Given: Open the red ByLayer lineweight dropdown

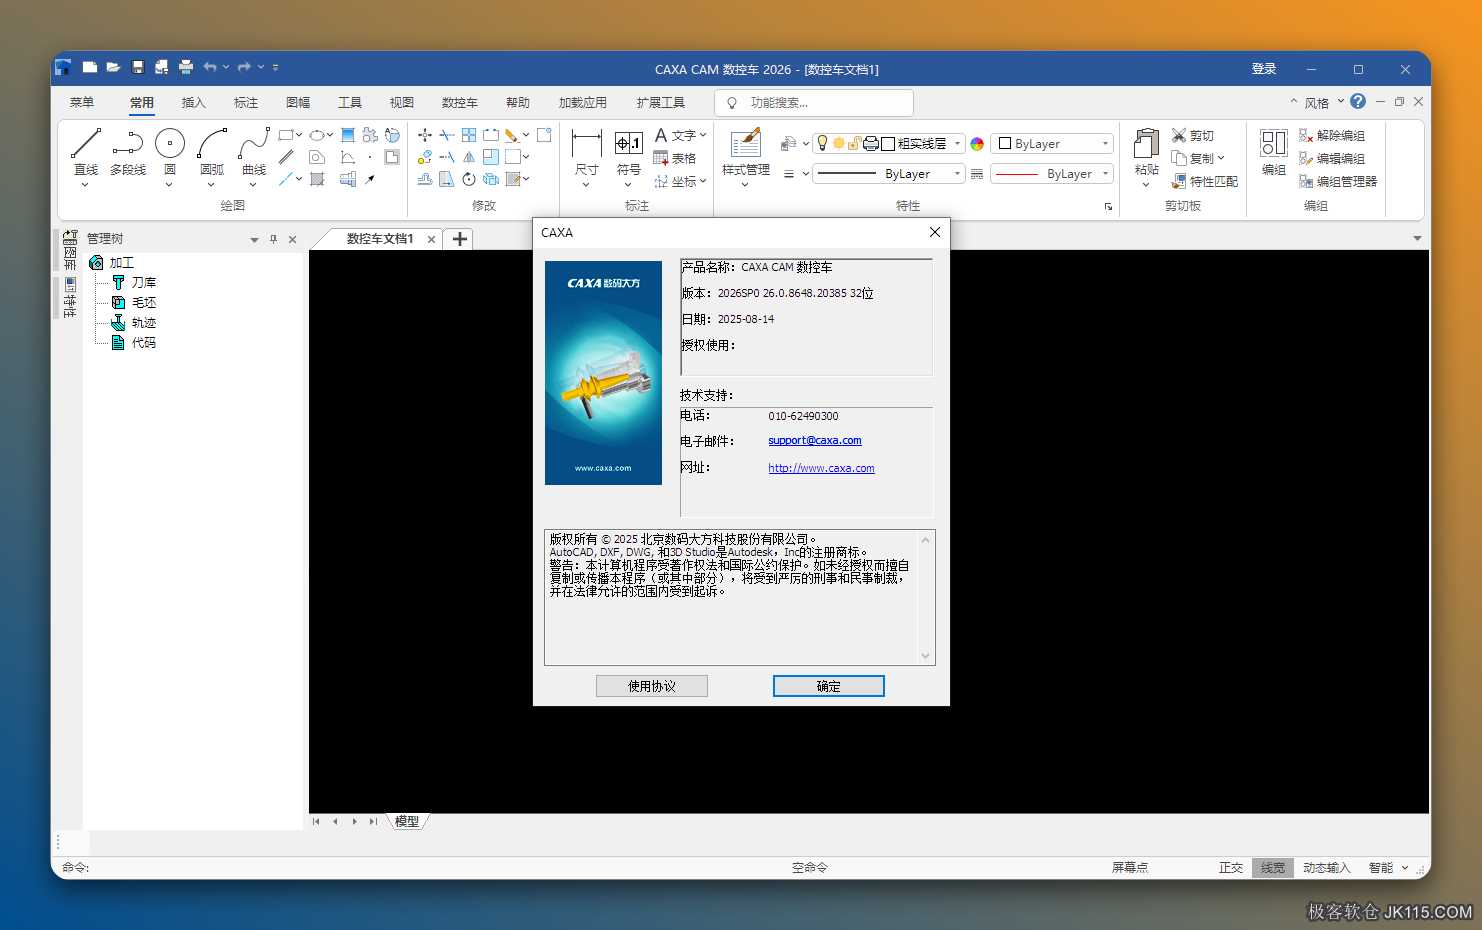Looking at the screenshot, I should (x=1105, y=174).
